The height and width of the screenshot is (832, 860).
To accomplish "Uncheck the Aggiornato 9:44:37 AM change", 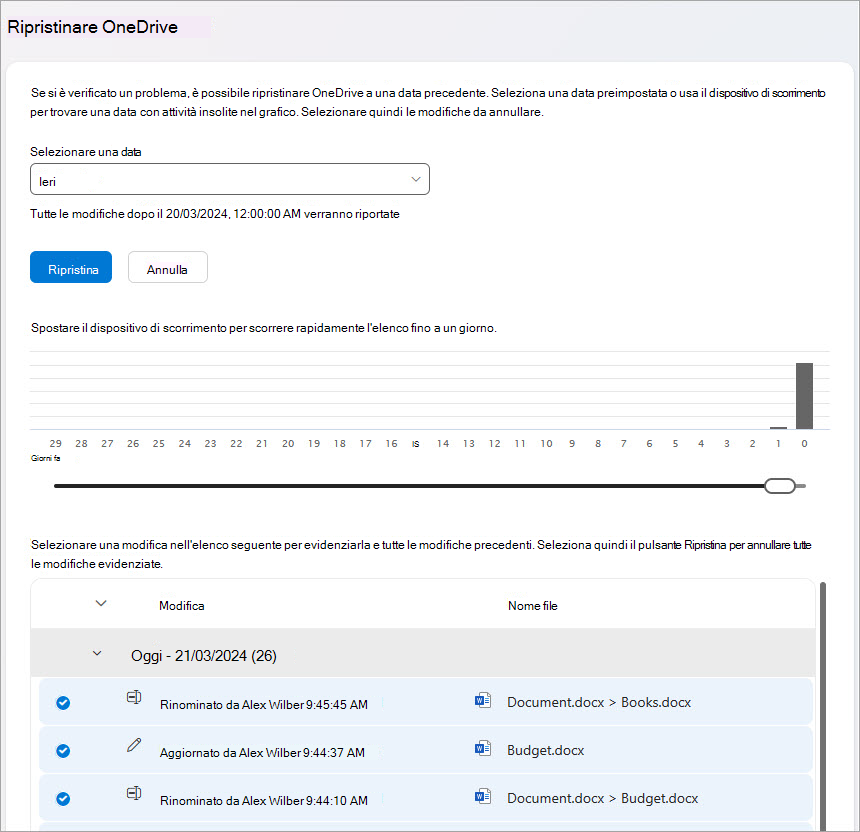I will tap(63, 751).
